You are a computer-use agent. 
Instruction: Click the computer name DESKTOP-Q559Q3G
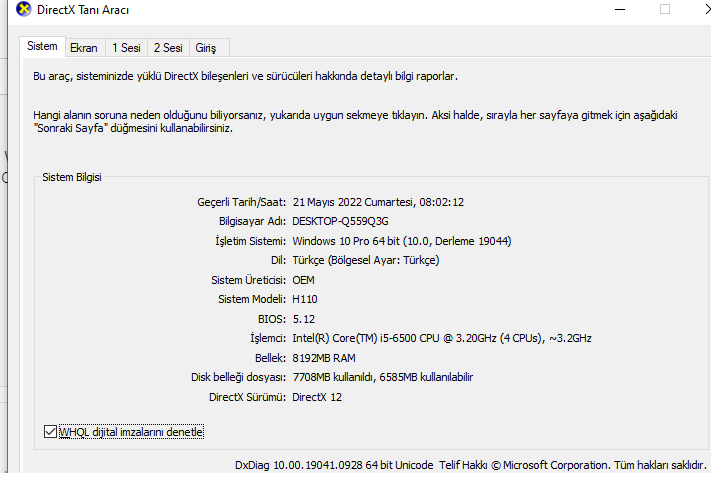click(340, 221)
